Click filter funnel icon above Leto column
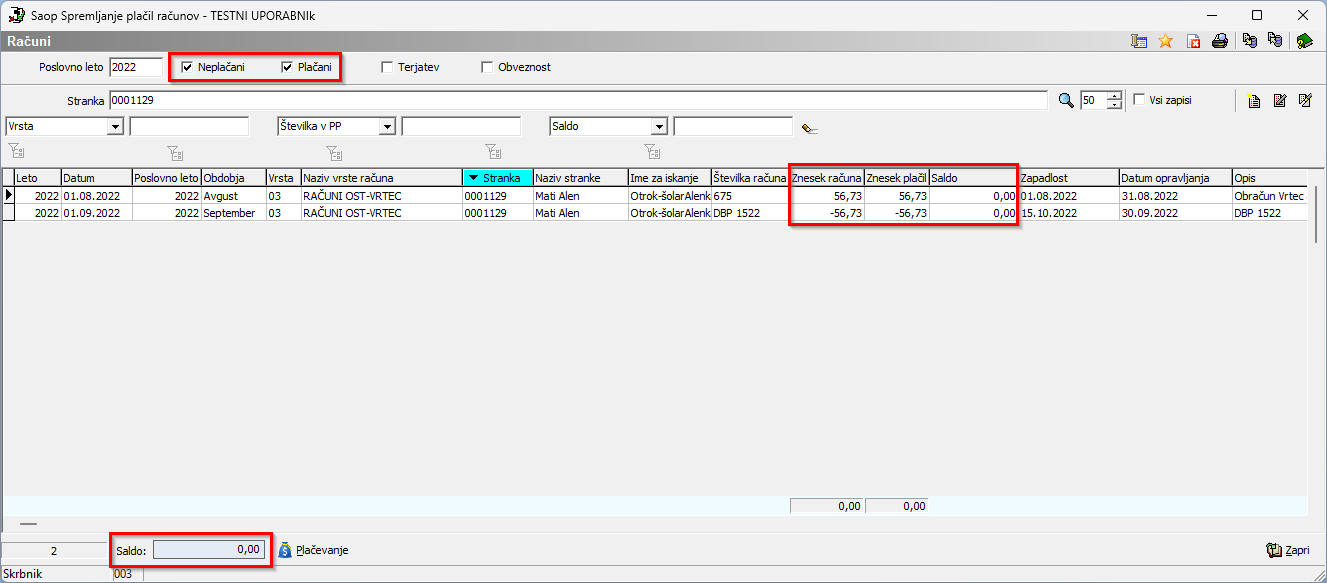The height and width of the screenshot is (583, 1327). click(x=16, y=152)
